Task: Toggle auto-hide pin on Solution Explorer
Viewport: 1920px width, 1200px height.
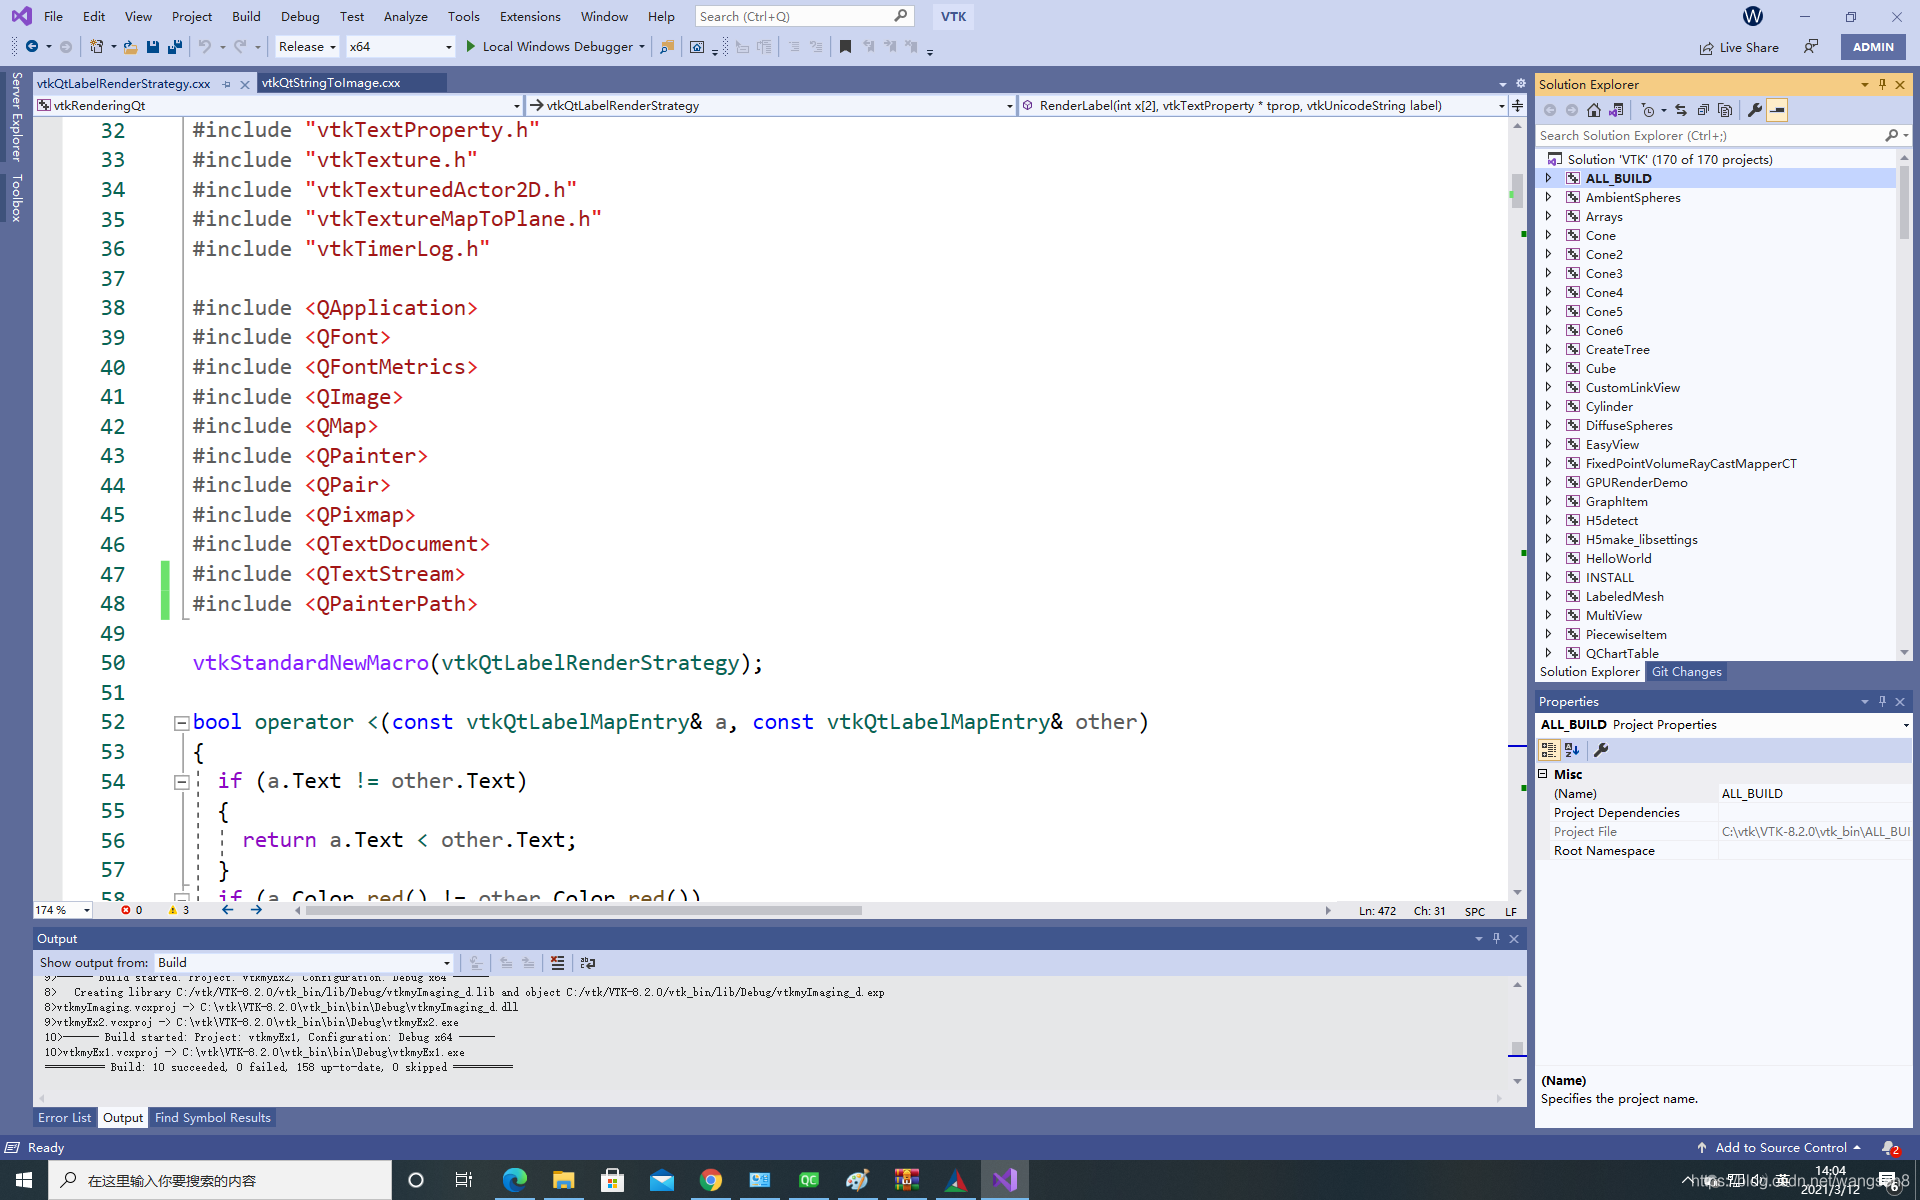Action: tap(1882, 84)
